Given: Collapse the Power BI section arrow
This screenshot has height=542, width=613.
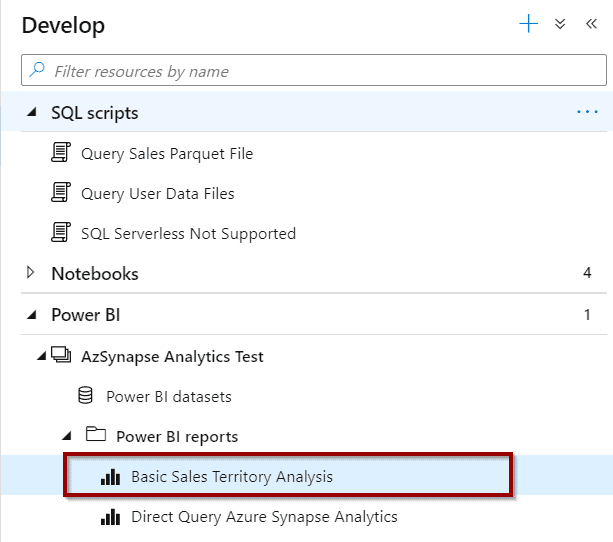Looking at the screenshot, I should [32, 315].
